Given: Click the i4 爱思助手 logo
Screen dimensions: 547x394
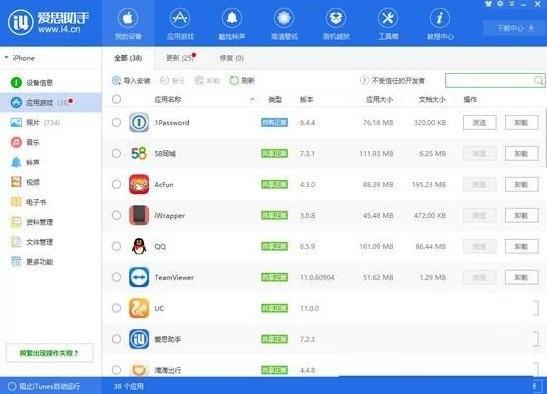Looking at the screenshot, I should 48,23.
